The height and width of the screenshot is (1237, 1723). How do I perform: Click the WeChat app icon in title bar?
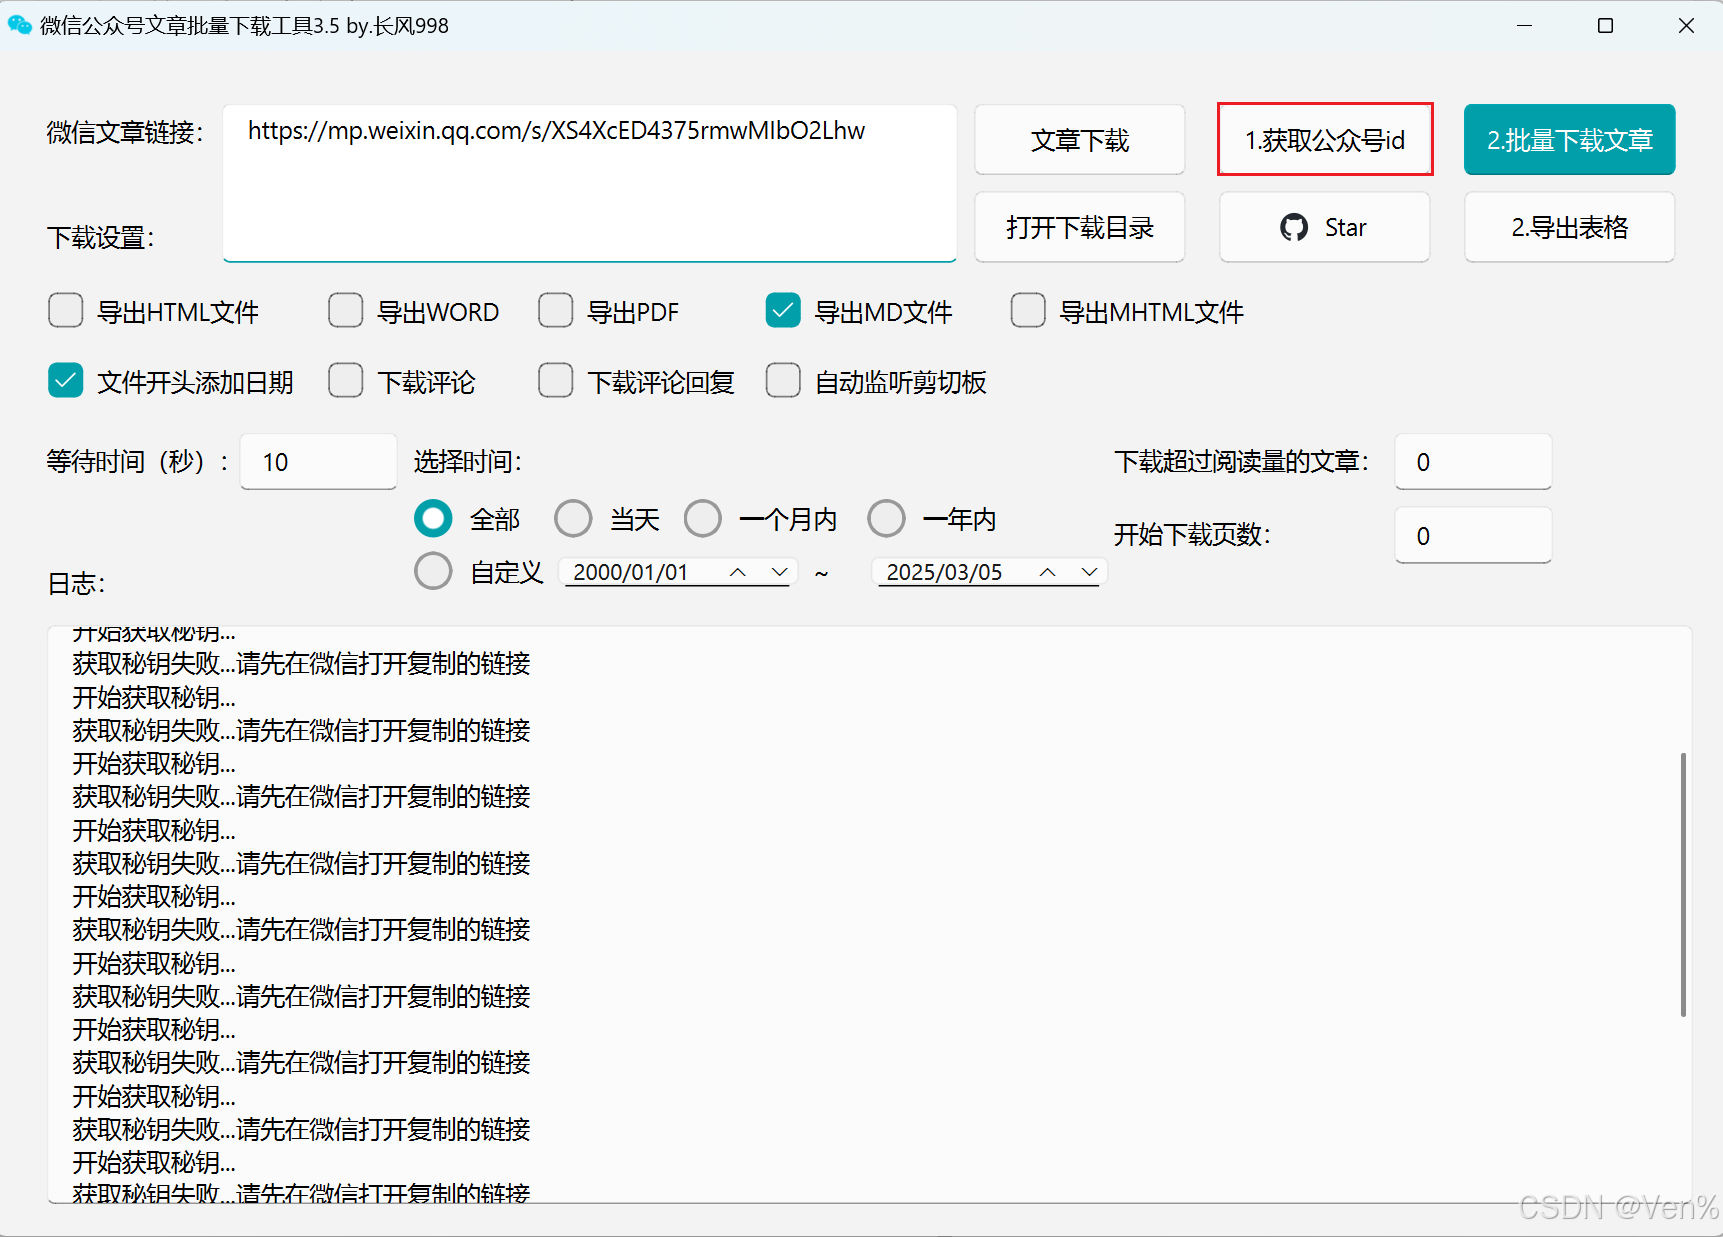[20, 25]
